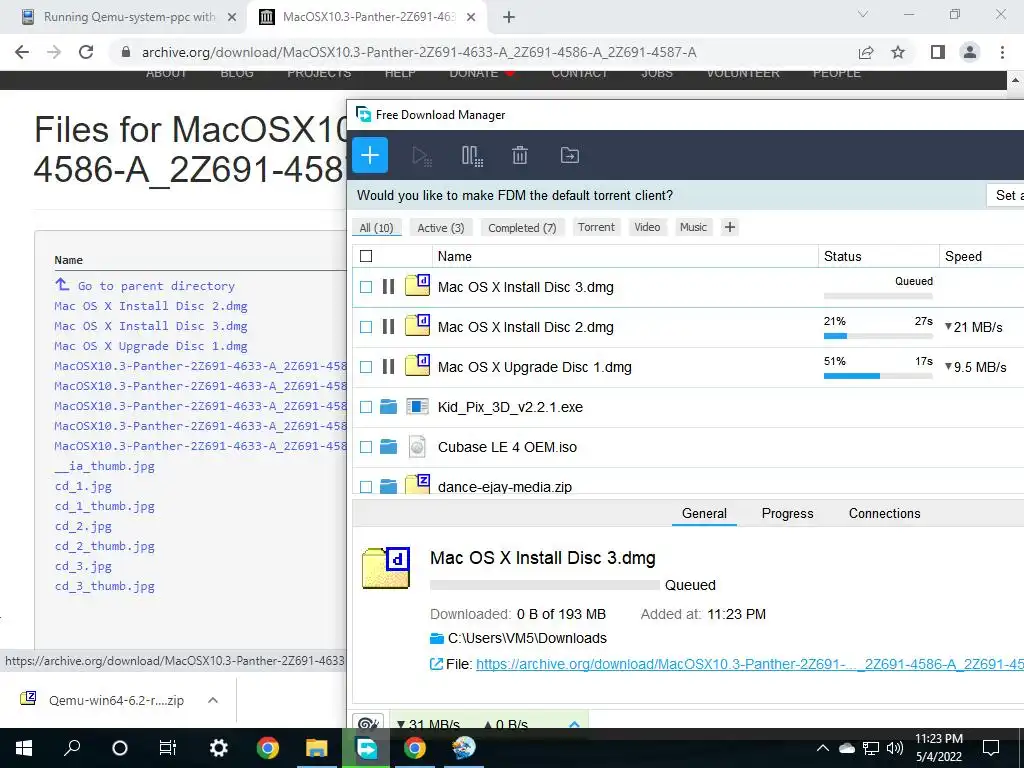Bookmark this page with the star icon
Image resolution: width=1024 pixels, height=768 pixels.
[x=898, y=52]
